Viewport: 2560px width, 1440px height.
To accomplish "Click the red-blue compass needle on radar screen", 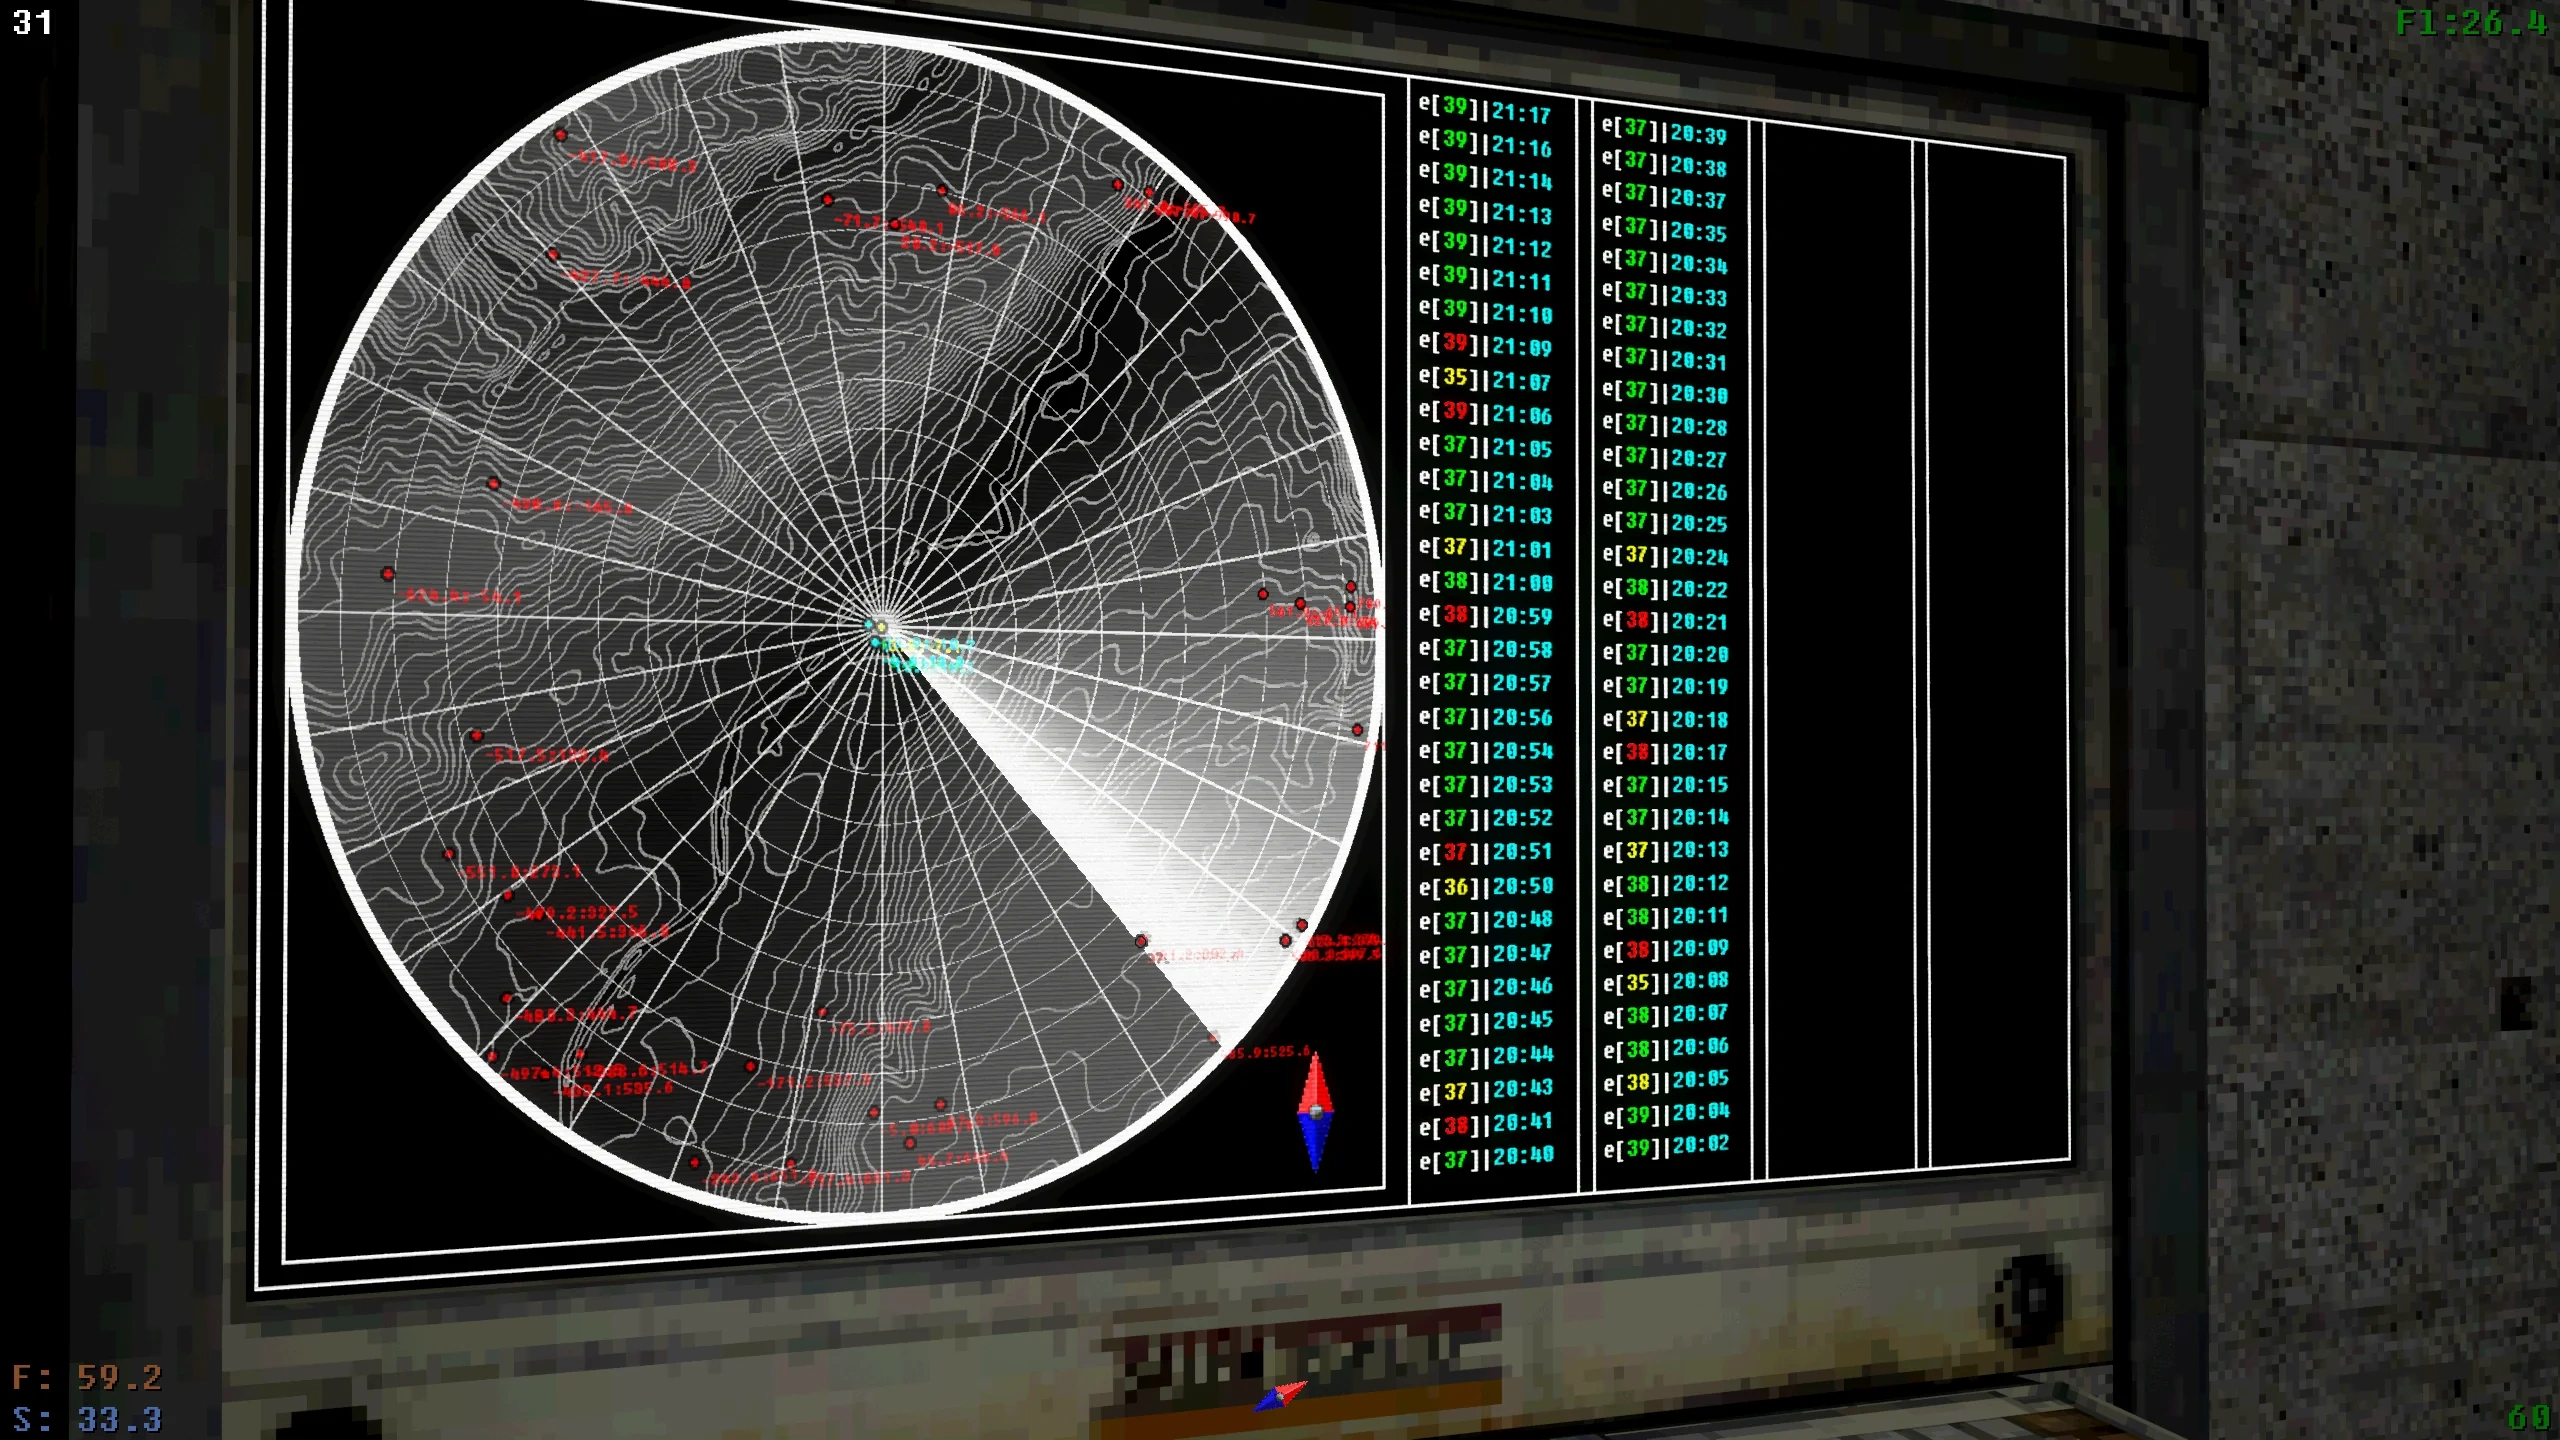I will point(1315,1111).
